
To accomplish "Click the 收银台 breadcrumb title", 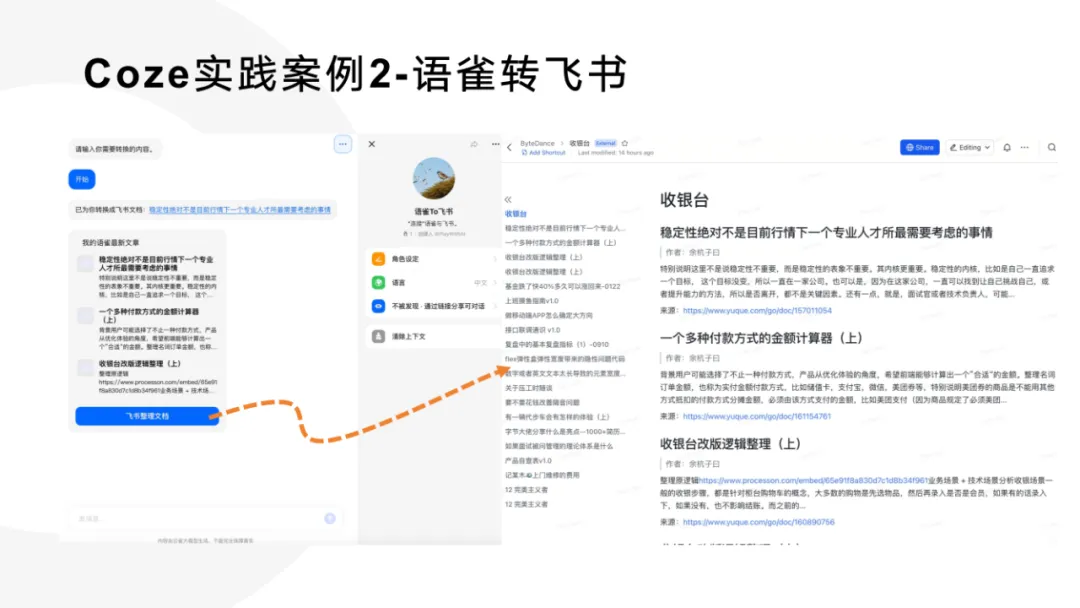I will point(579,143).
